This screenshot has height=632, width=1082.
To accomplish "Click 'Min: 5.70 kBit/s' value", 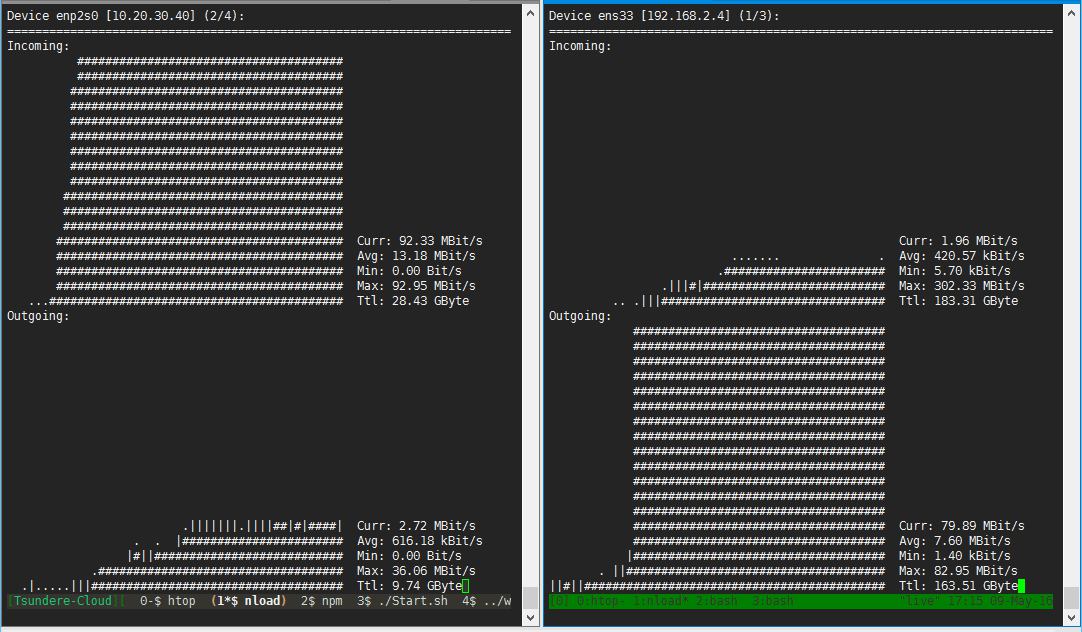I will pos(954,271).
